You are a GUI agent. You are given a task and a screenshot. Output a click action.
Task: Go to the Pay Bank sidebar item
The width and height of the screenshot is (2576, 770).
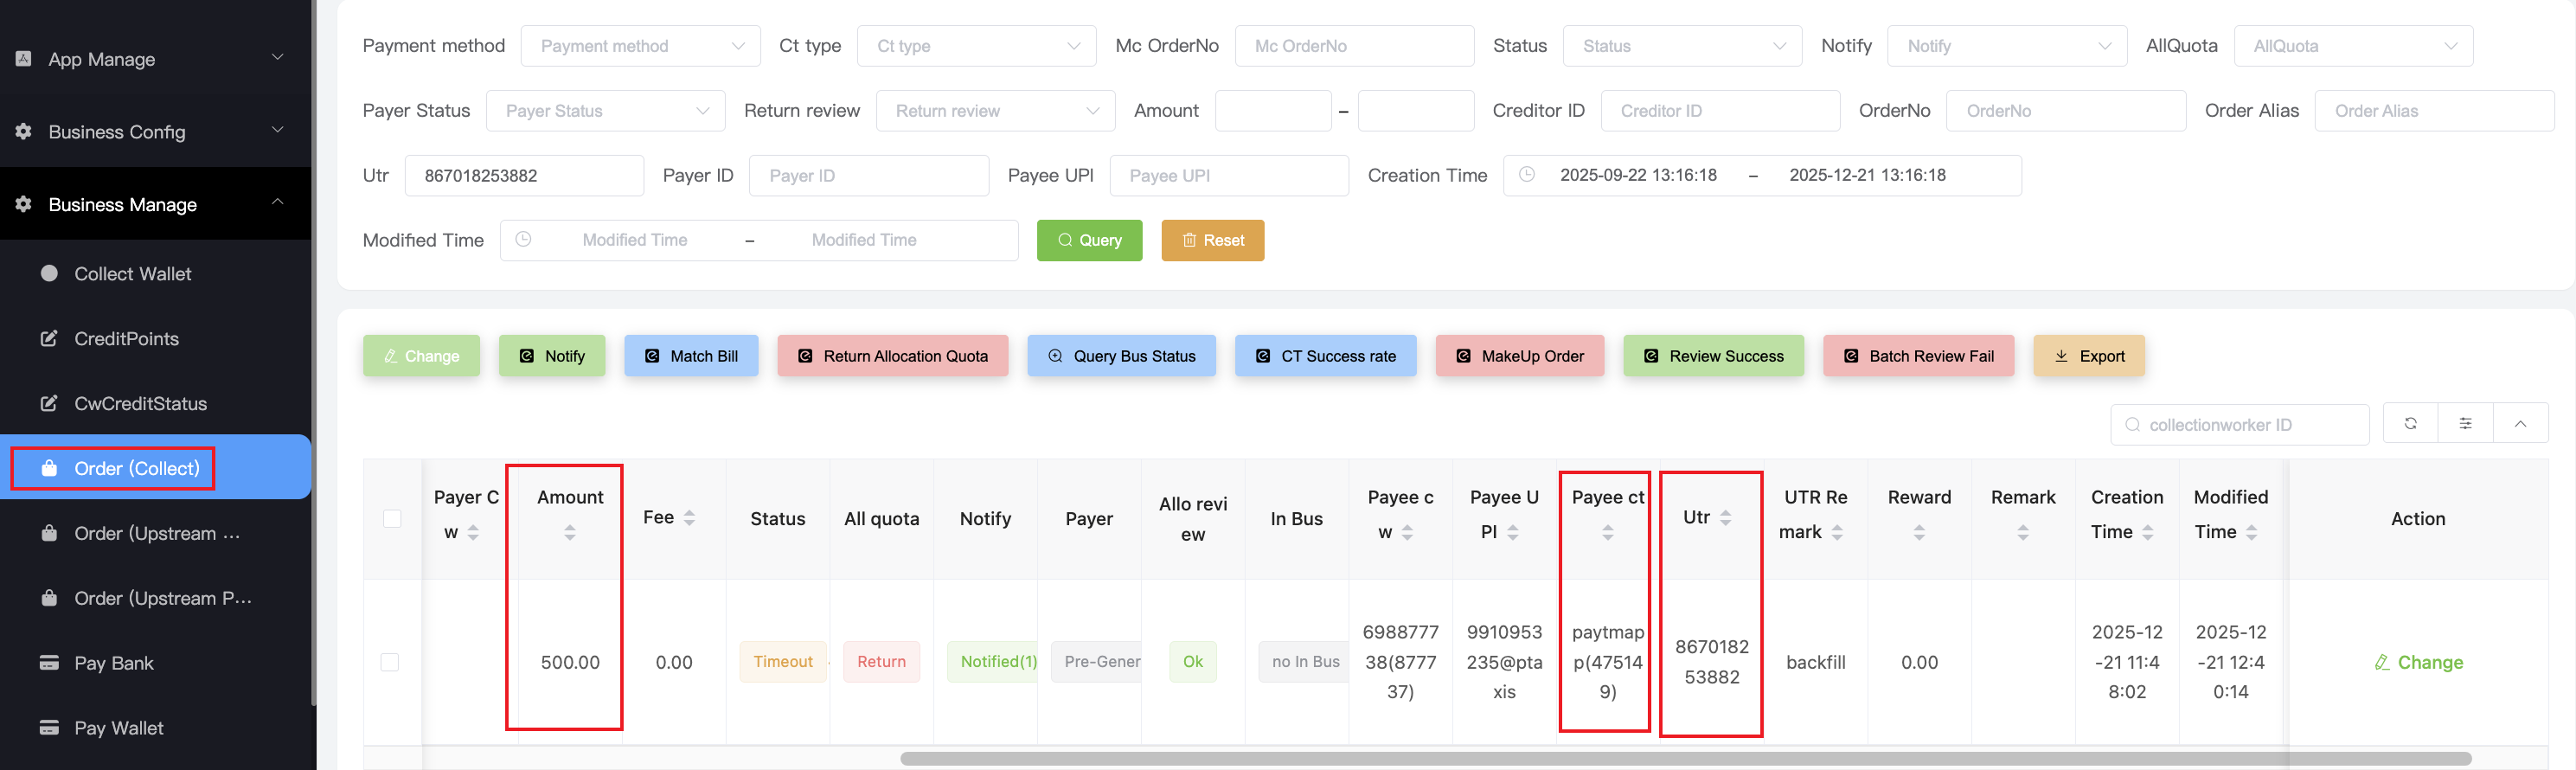point(113,663)
